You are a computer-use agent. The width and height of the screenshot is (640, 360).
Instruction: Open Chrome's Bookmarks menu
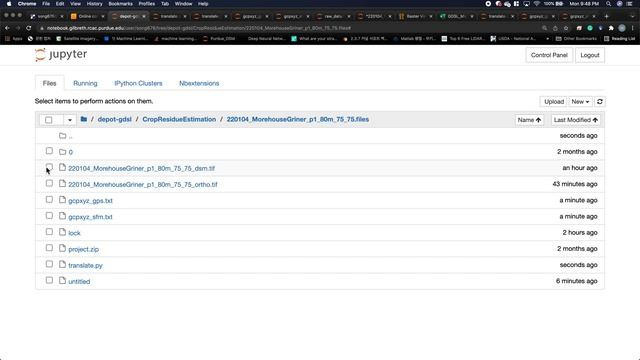point(120,4)
